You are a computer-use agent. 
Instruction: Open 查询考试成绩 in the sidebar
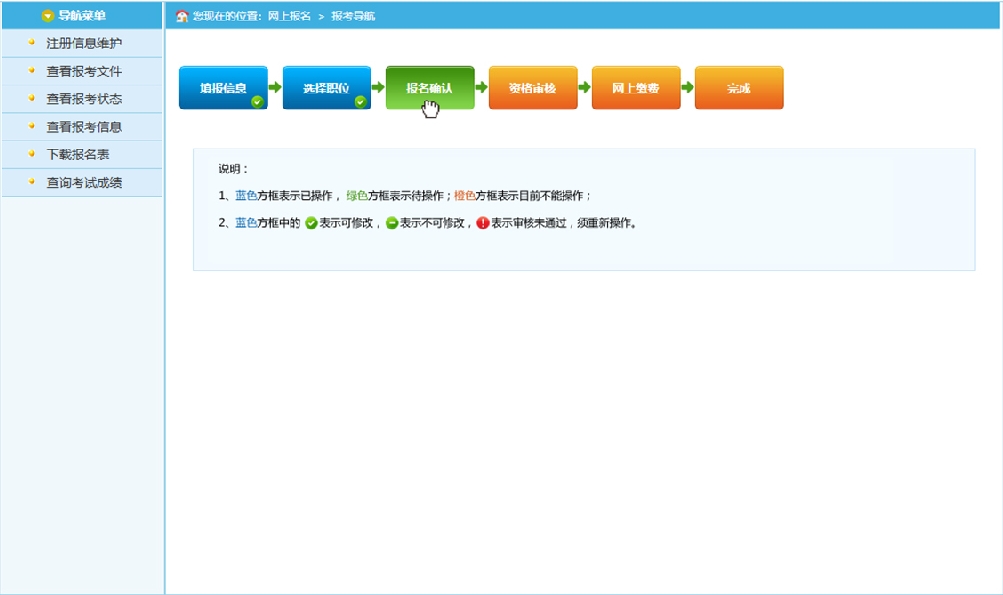coord(84,183)
